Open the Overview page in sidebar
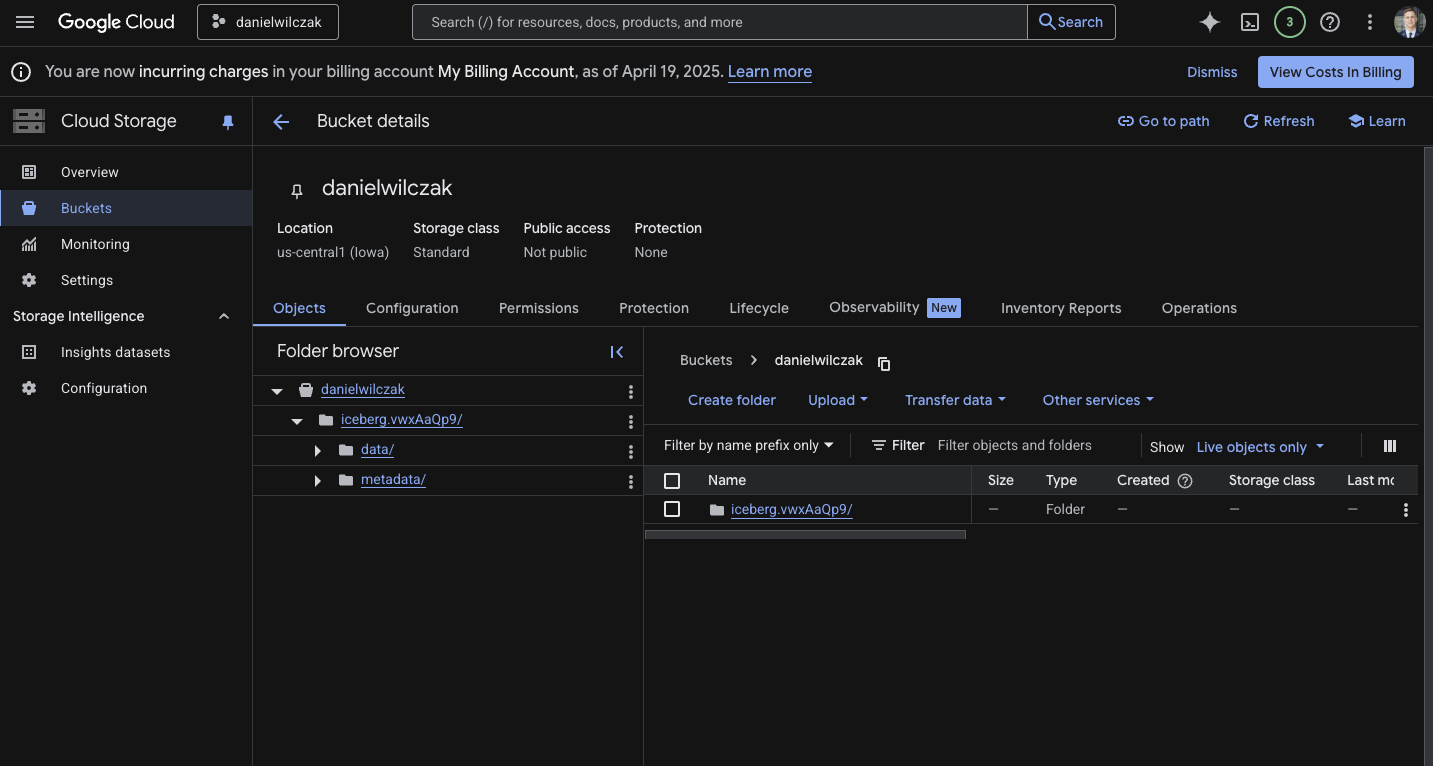 click(126, 172)
